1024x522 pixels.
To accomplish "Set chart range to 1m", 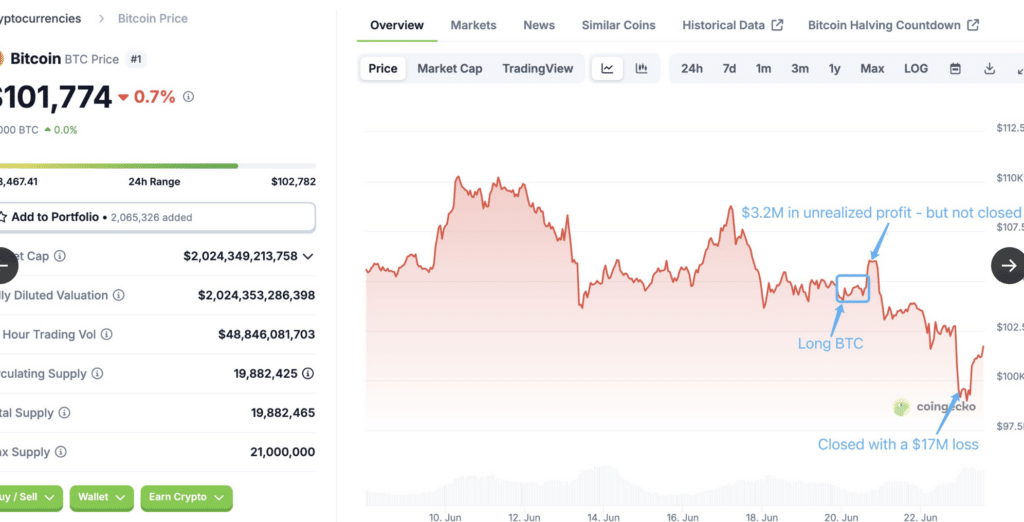I will pyautogui.click(x=763, y=69).
